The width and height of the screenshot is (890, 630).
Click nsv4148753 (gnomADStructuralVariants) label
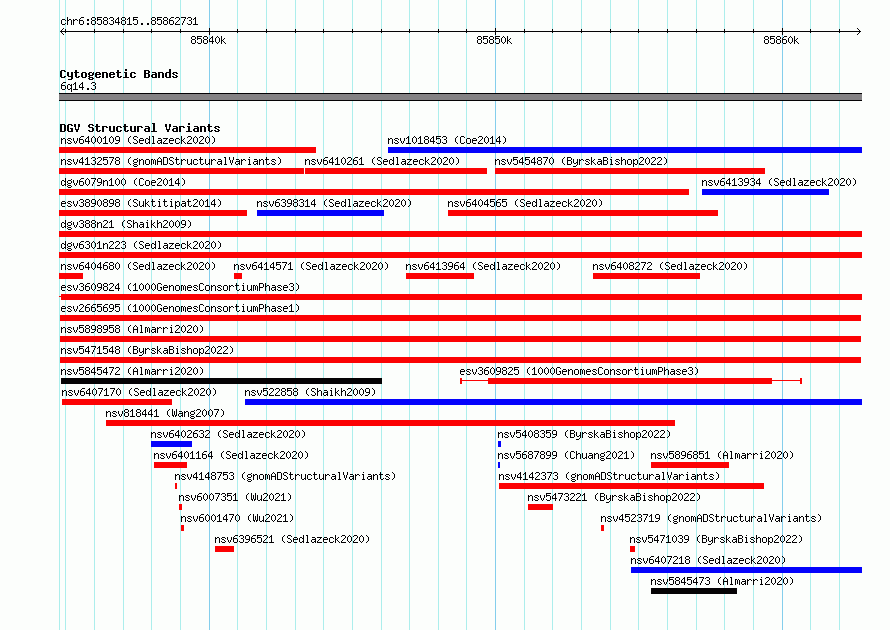click(286, 476)
